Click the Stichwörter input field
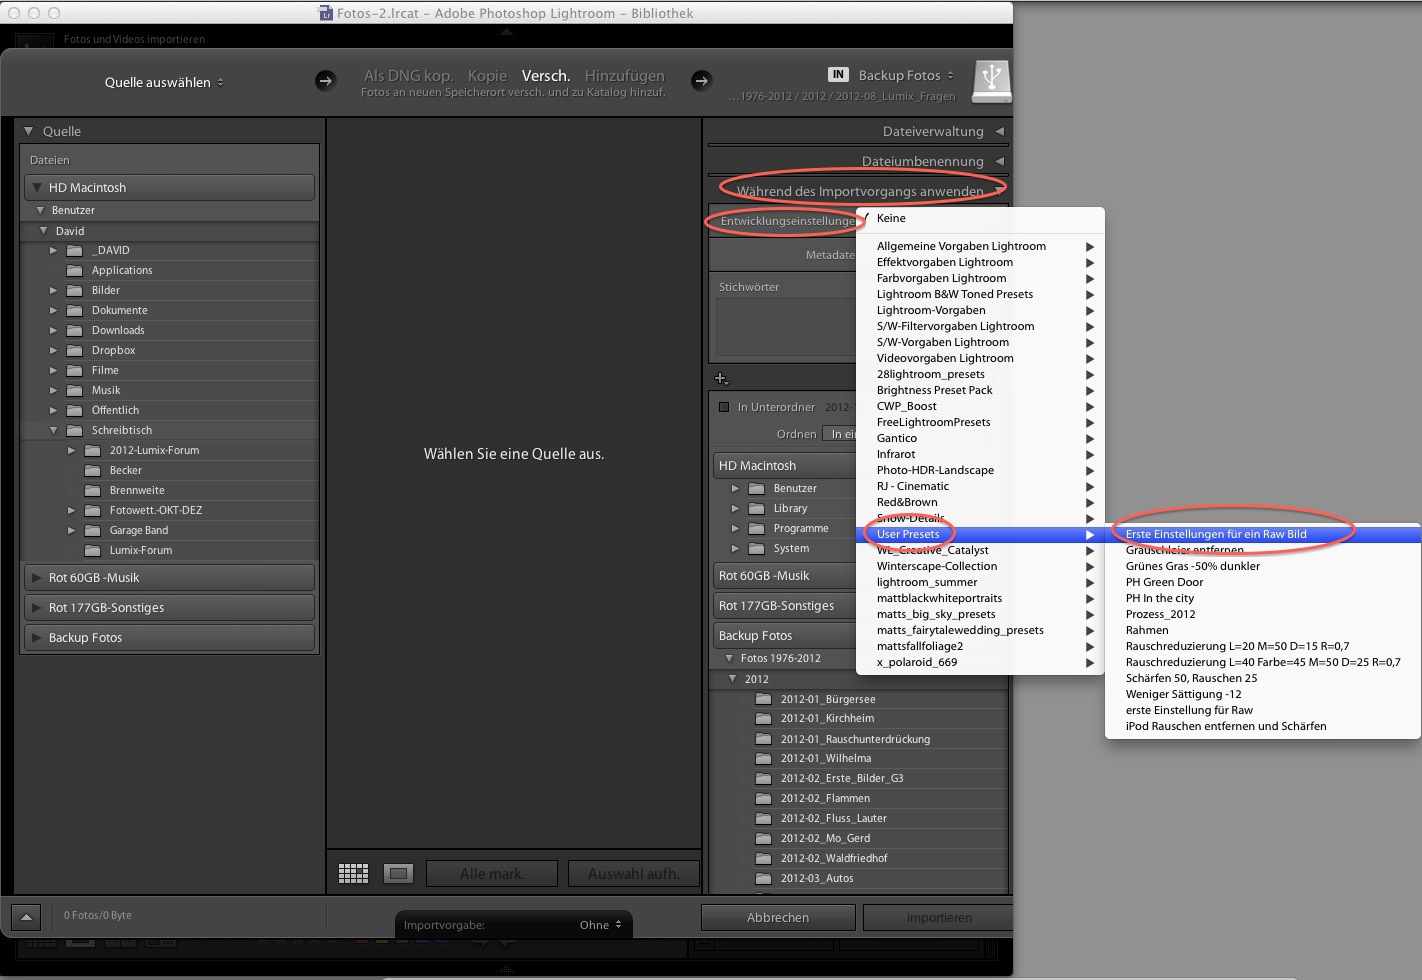Screen dimensions: 1422x980 (786, 325)
